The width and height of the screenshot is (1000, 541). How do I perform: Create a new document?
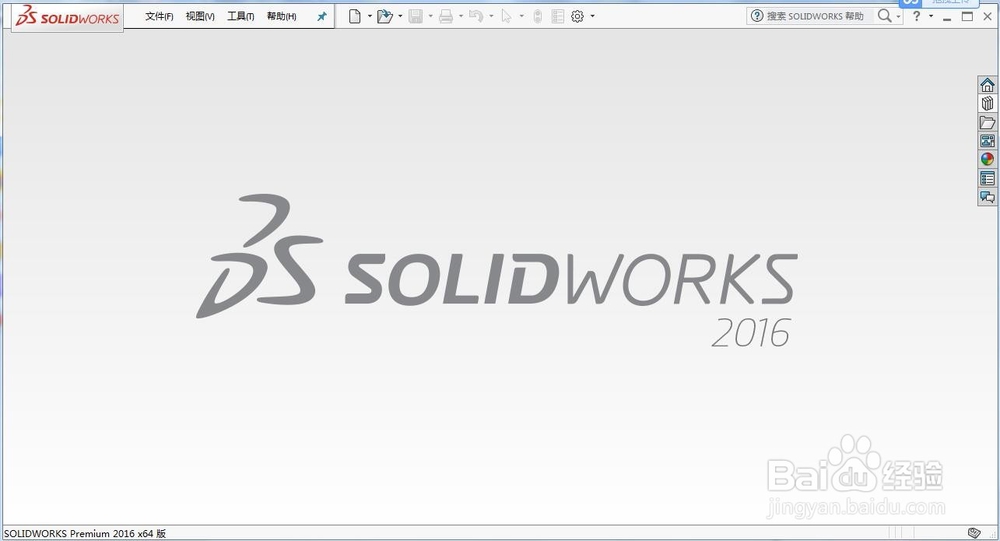pos(355,17)
